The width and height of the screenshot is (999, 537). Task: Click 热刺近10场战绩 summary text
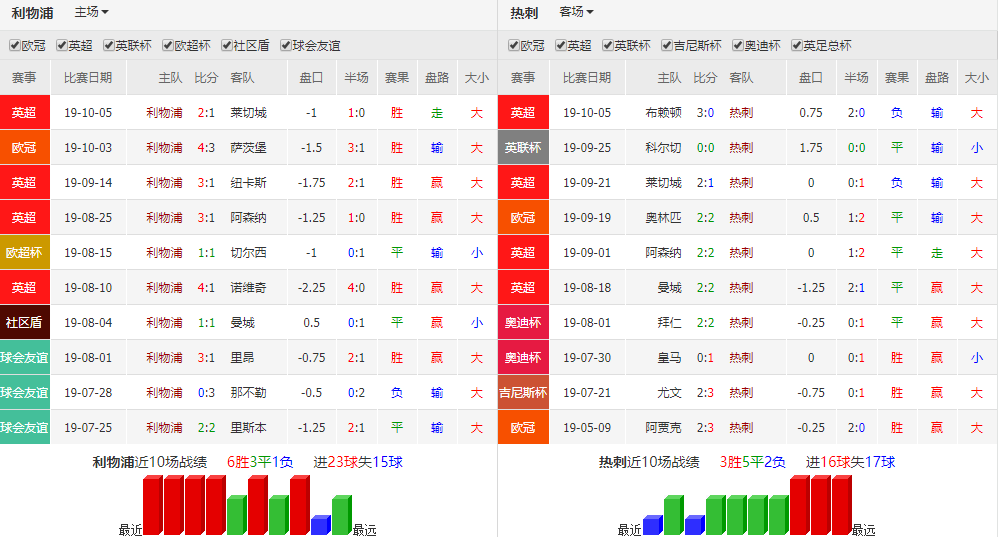click(x=649, y=462)
